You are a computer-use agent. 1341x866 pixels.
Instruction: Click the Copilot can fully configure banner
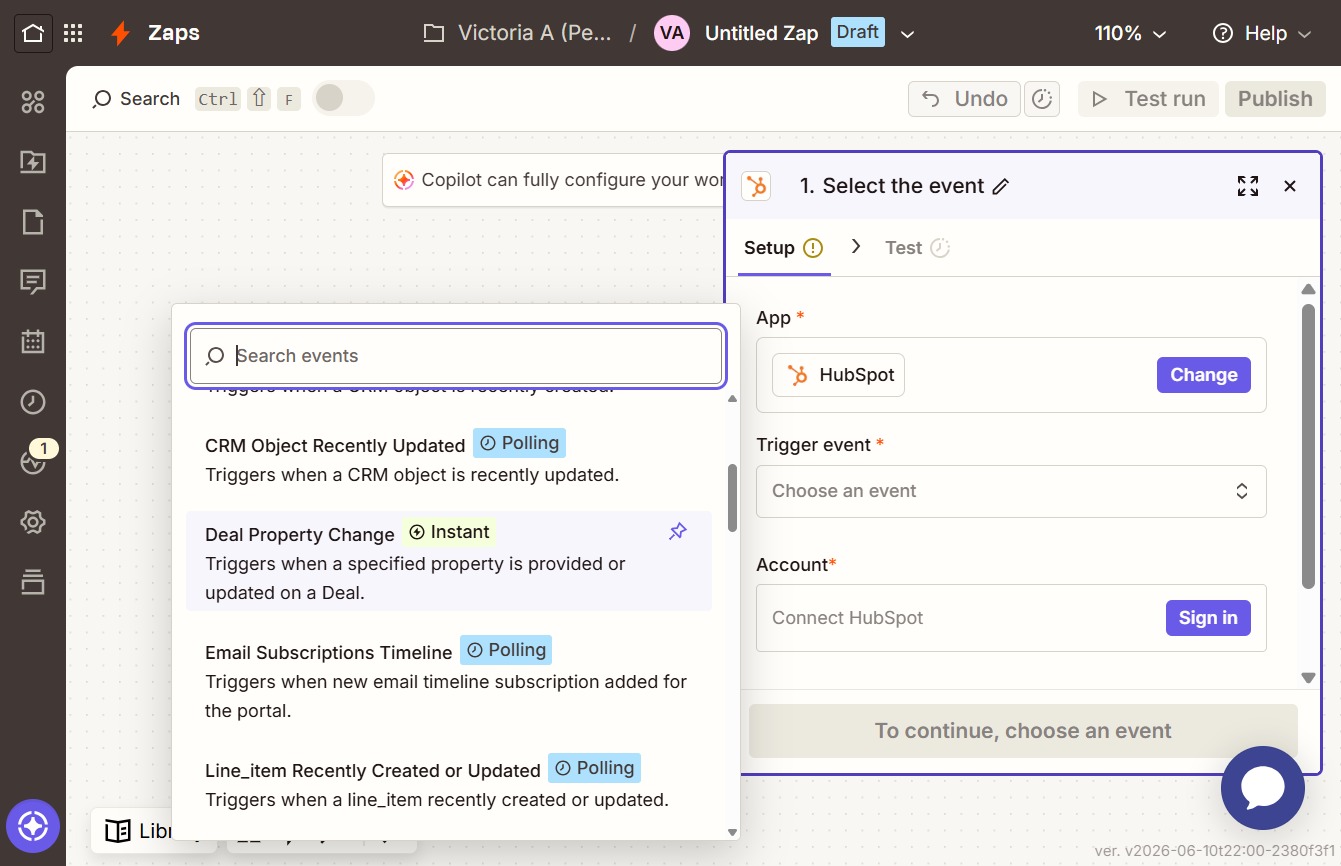553,180
